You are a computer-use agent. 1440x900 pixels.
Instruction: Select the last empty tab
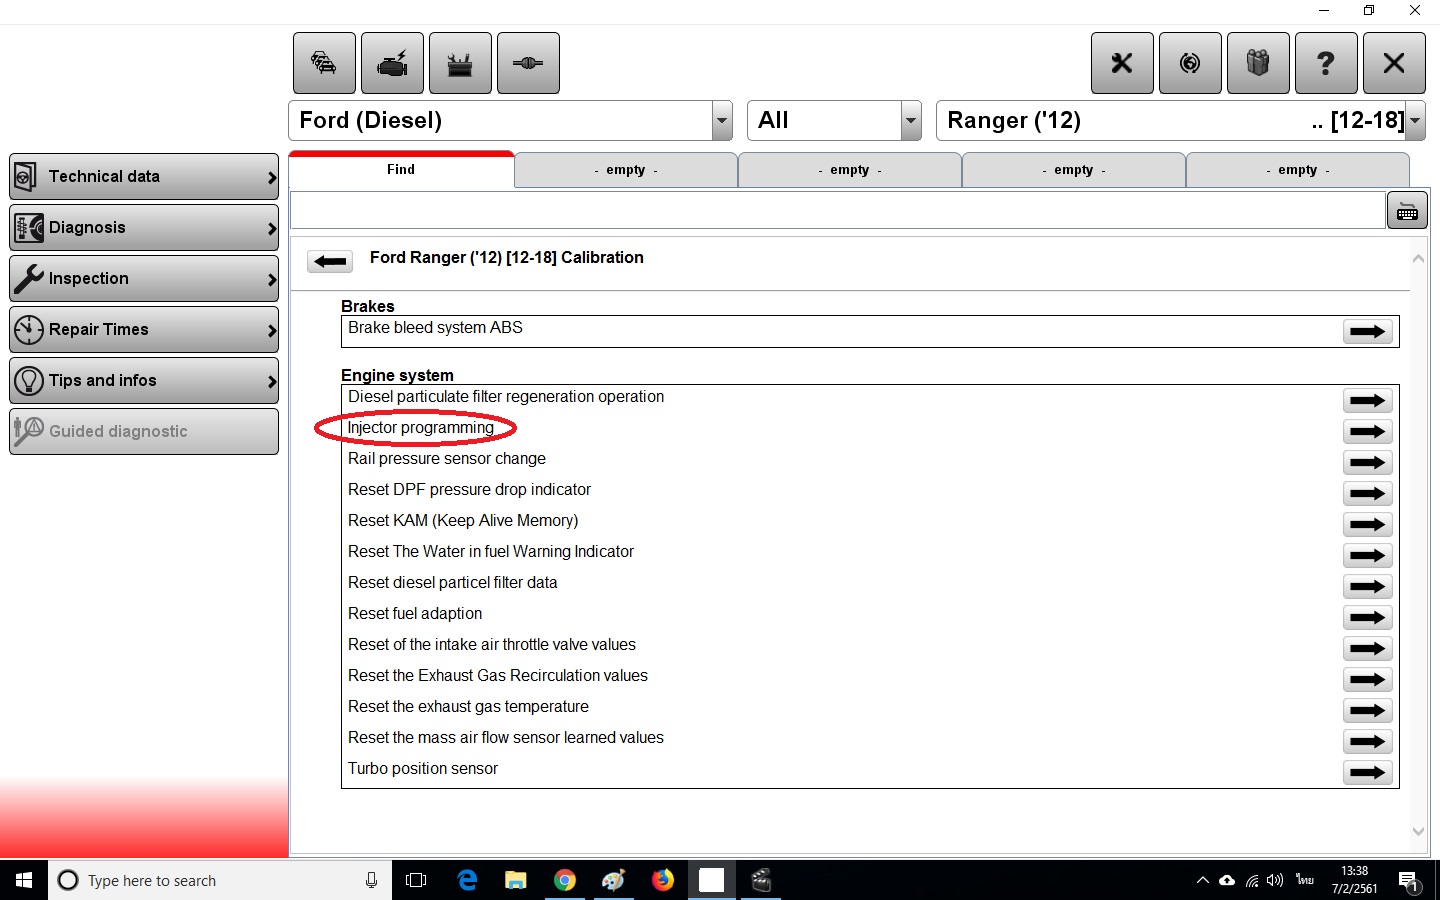(x=1298, y=170)
